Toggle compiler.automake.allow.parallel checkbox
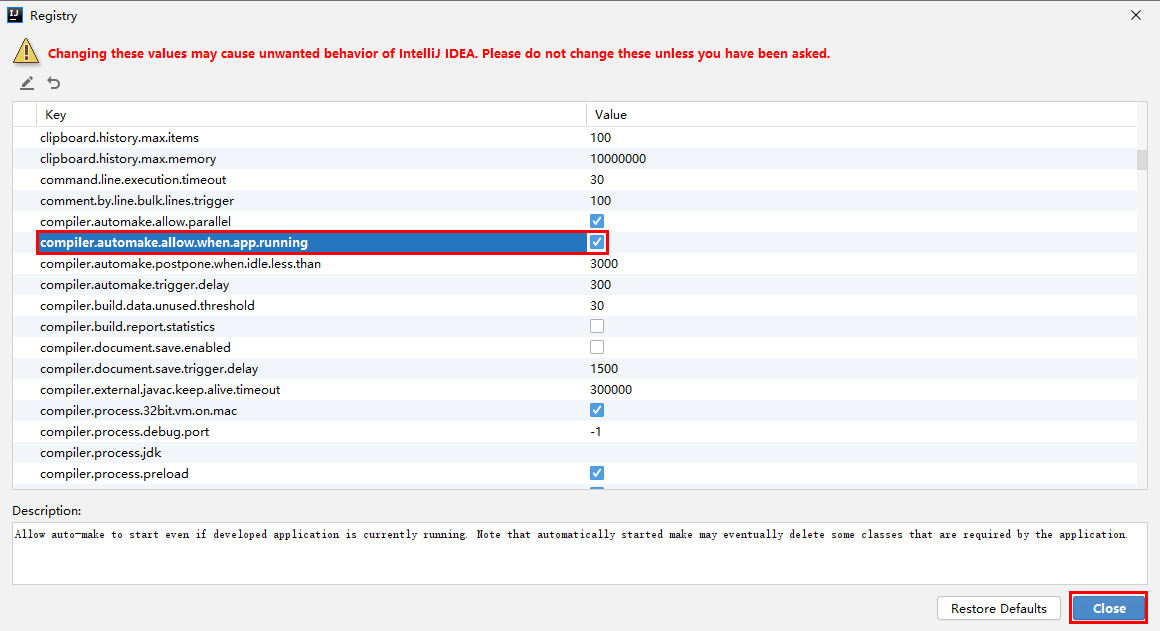 point(597,221)
